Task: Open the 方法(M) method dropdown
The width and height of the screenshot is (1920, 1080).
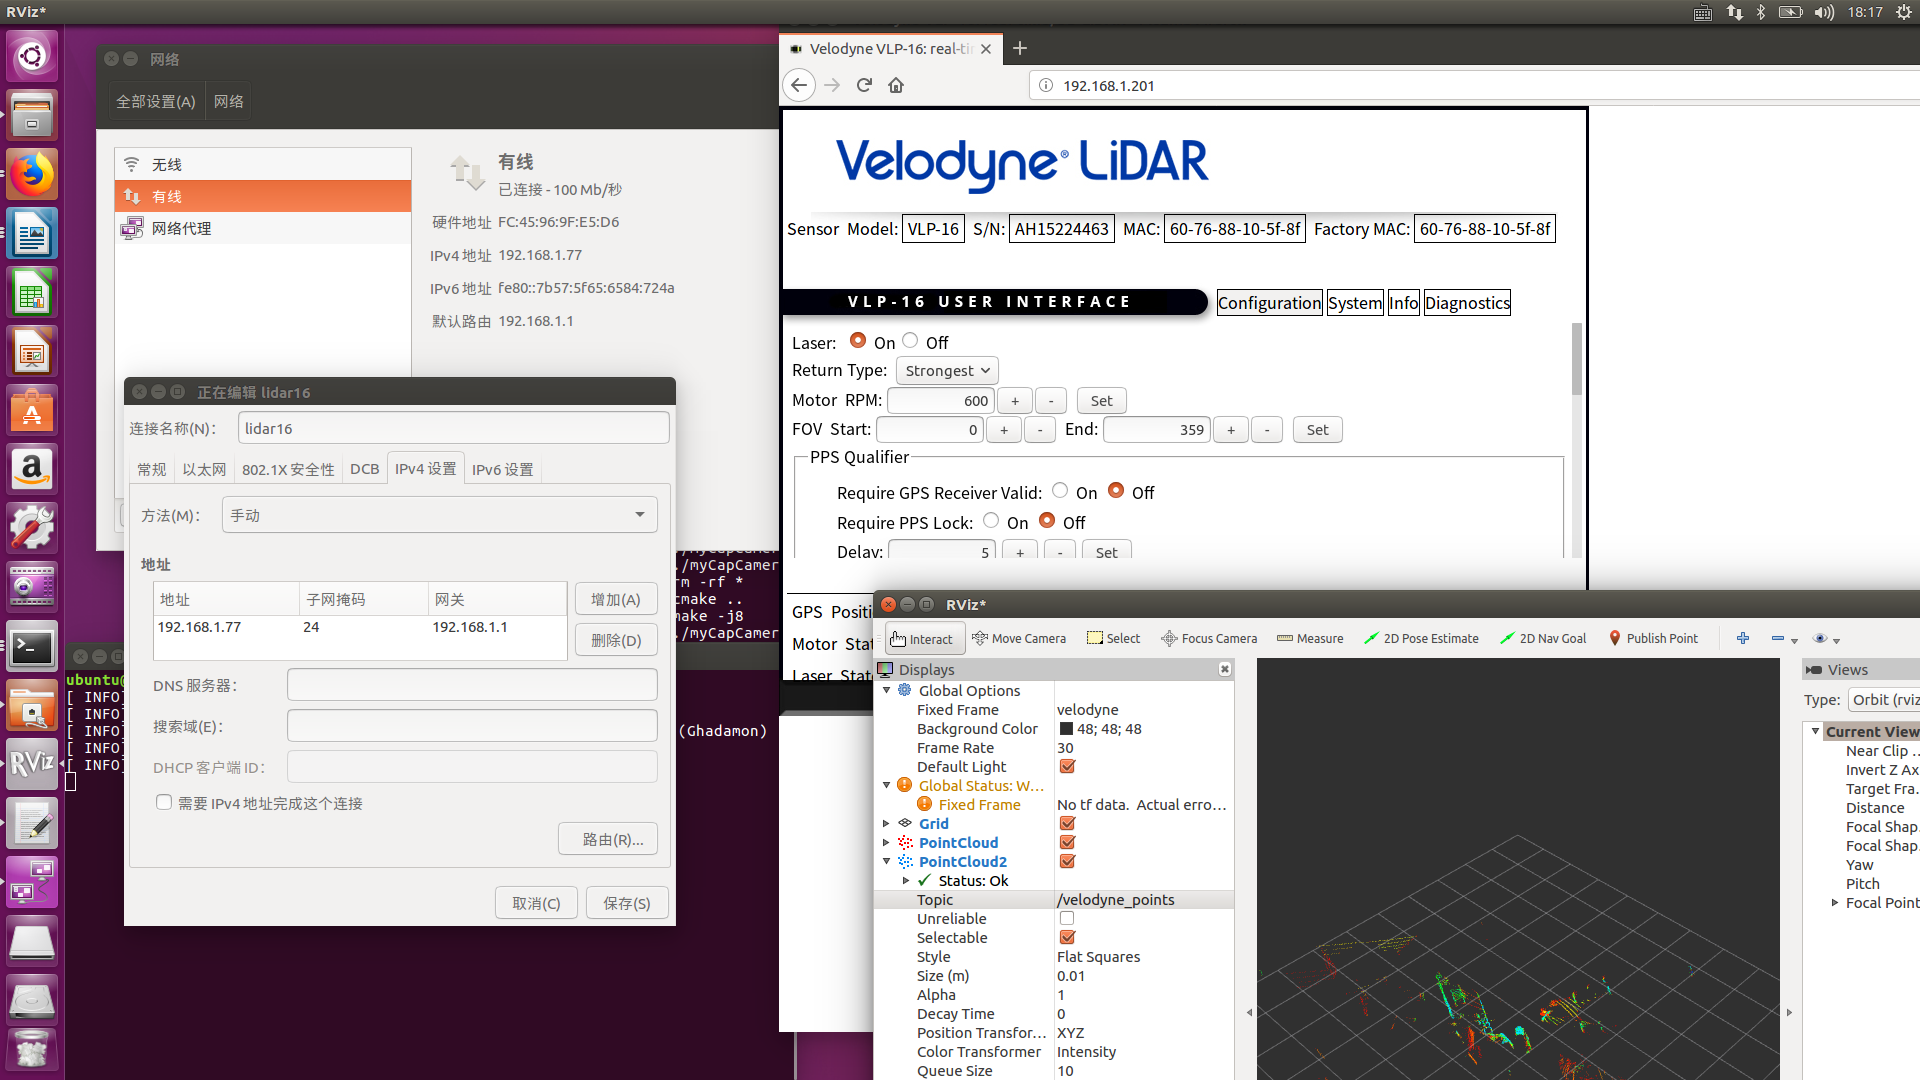Action: click(438, 514)
